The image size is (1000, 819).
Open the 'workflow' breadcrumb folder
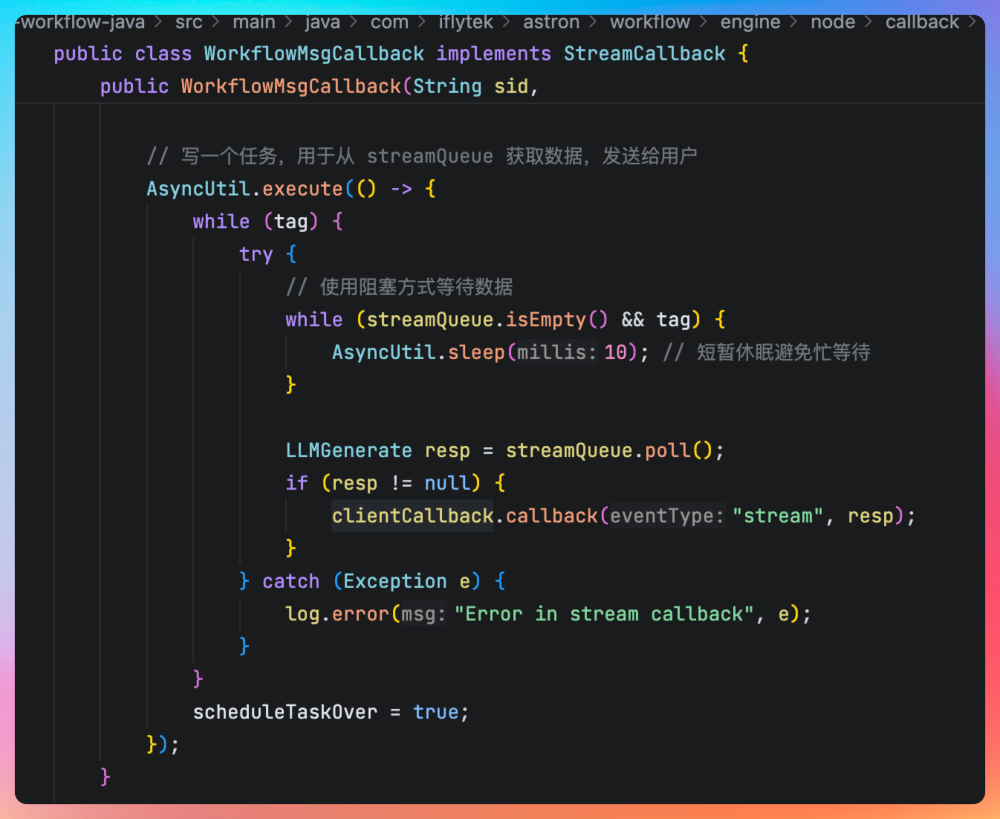(650, 22)
